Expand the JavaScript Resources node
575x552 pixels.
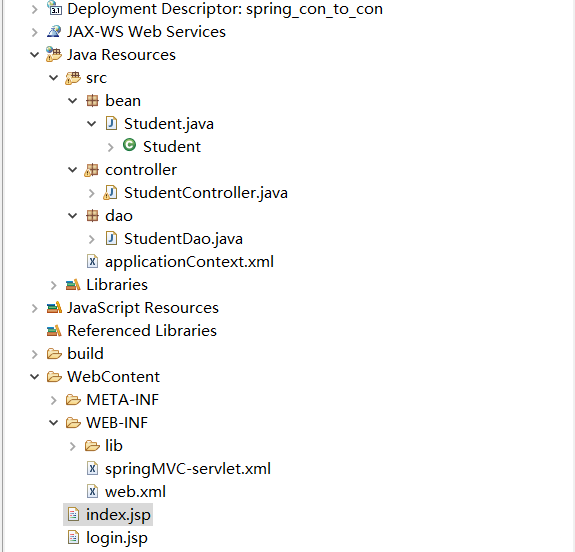(x=35, y=308)
